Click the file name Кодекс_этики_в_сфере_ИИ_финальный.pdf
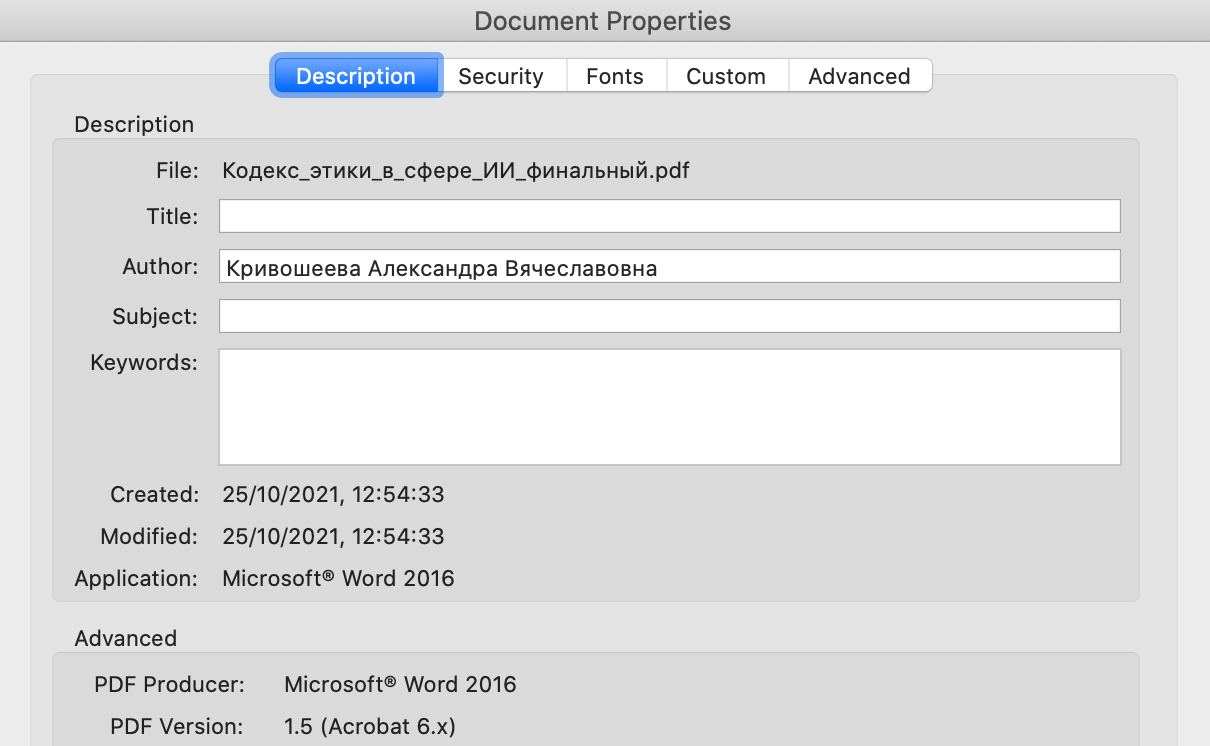Screen dimensions: 1210x746 pos(456,170)
